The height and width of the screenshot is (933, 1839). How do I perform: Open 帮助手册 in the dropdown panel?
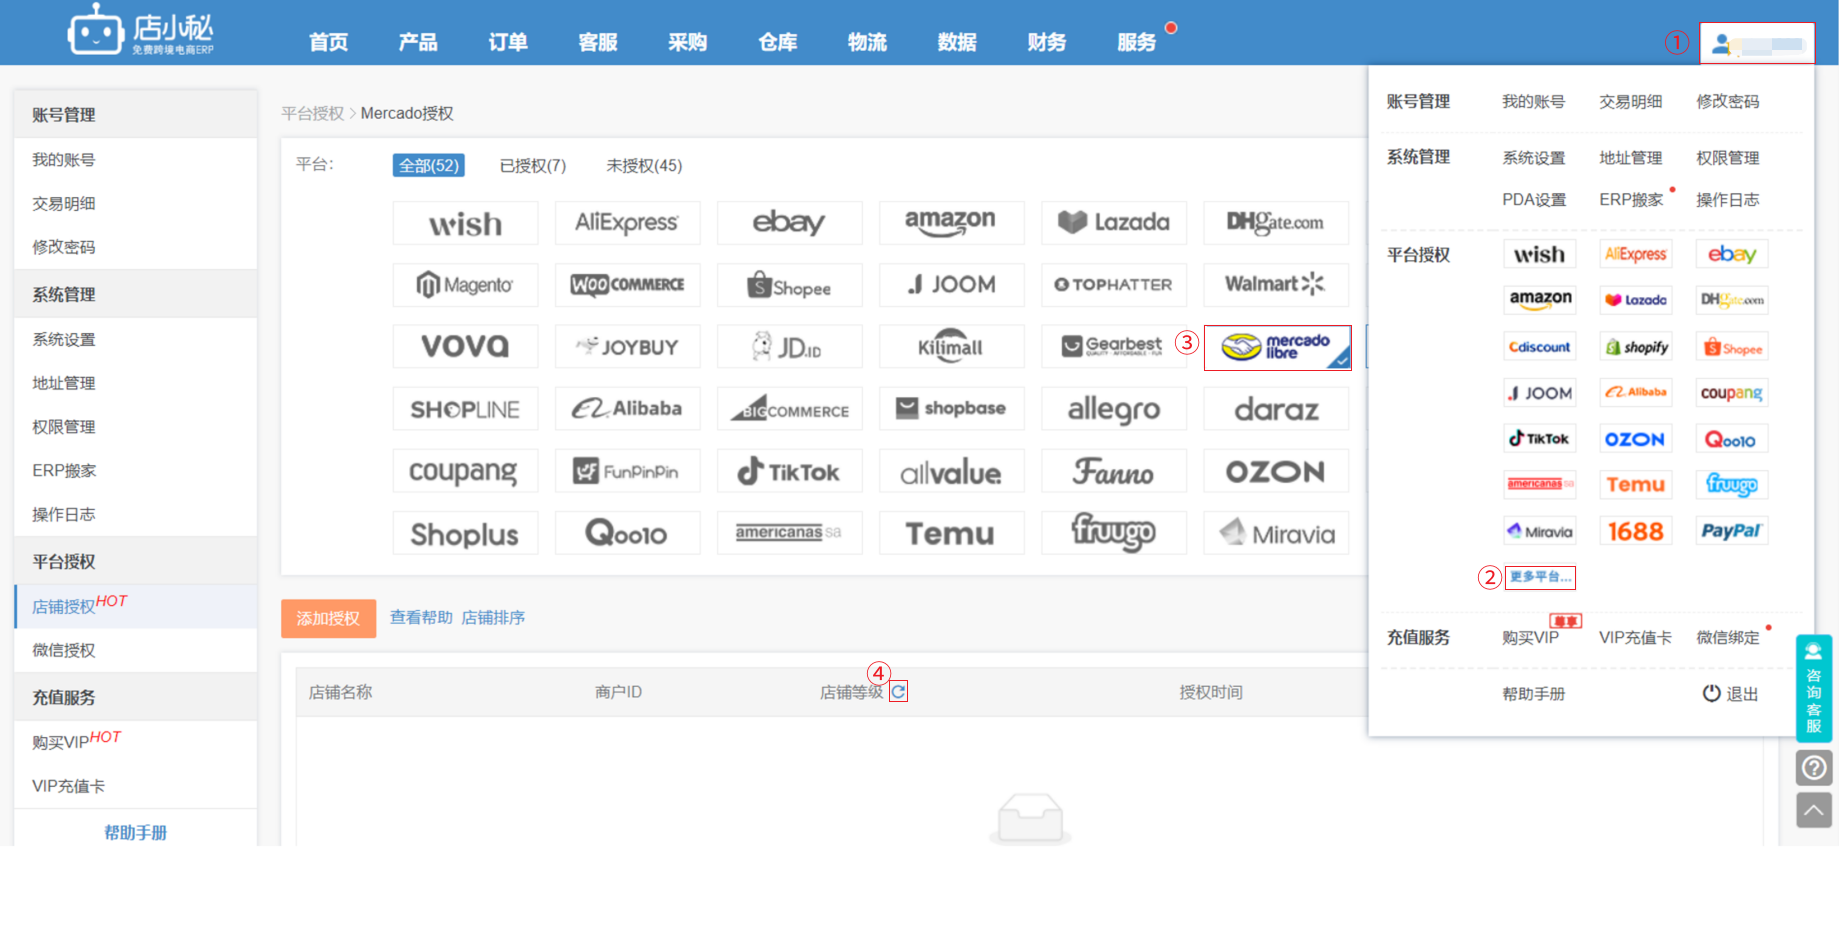[1534, 694]
